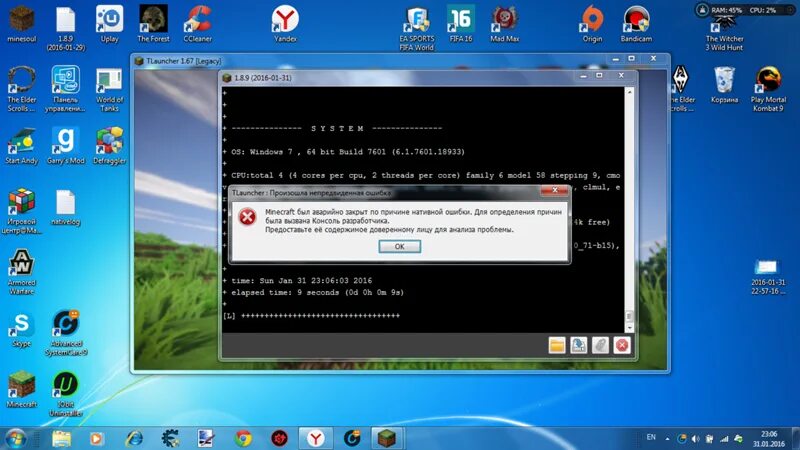Select the Bandicam desktop shortcut
Screen dimensions: 800x450
click(x=636, y=24)
